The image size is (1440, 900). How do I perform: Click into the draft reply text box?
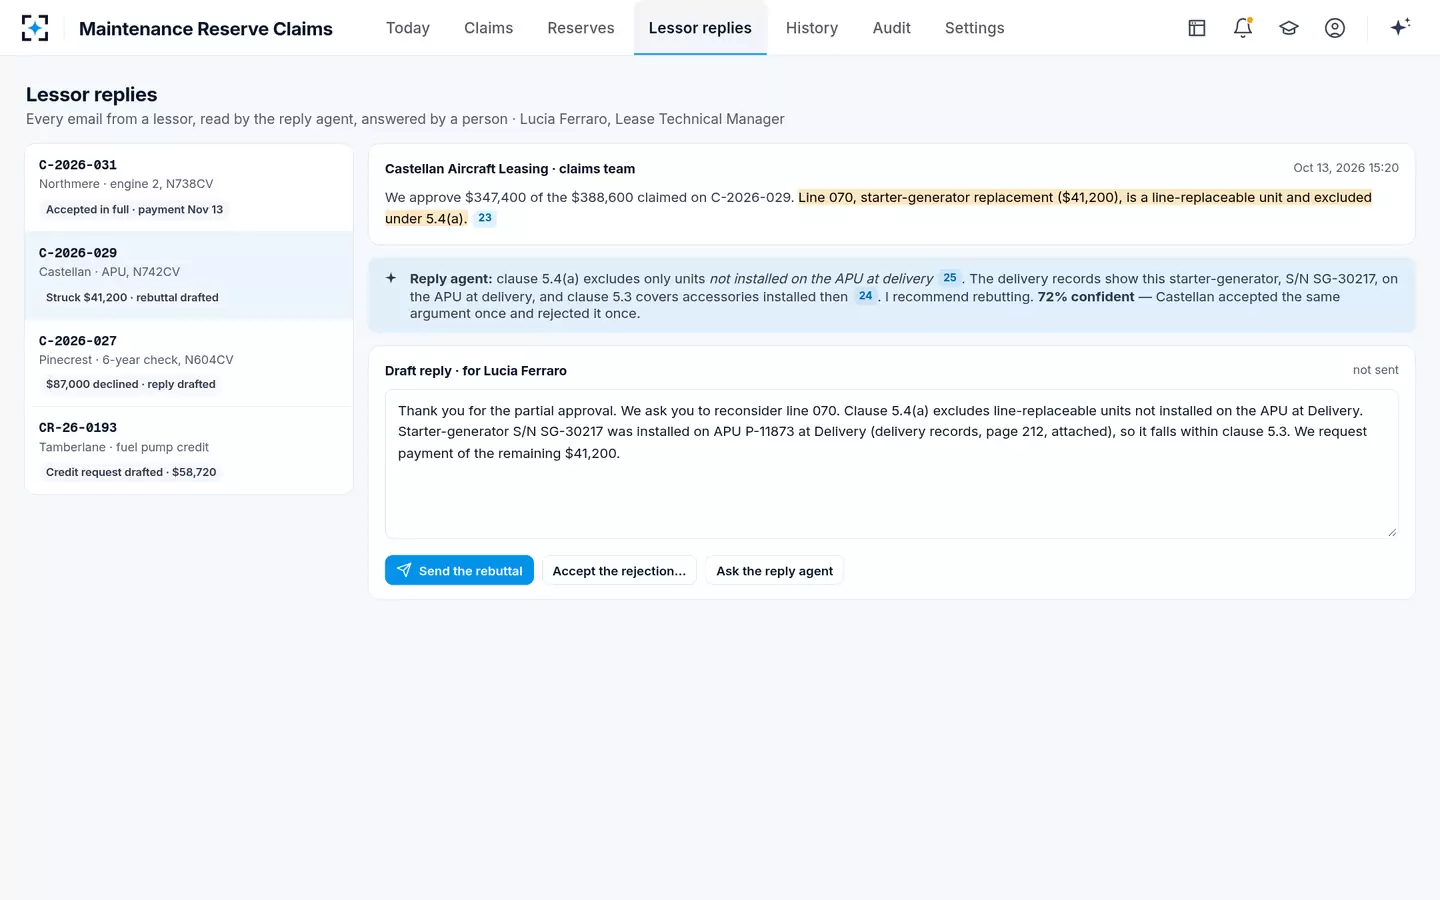892,464
